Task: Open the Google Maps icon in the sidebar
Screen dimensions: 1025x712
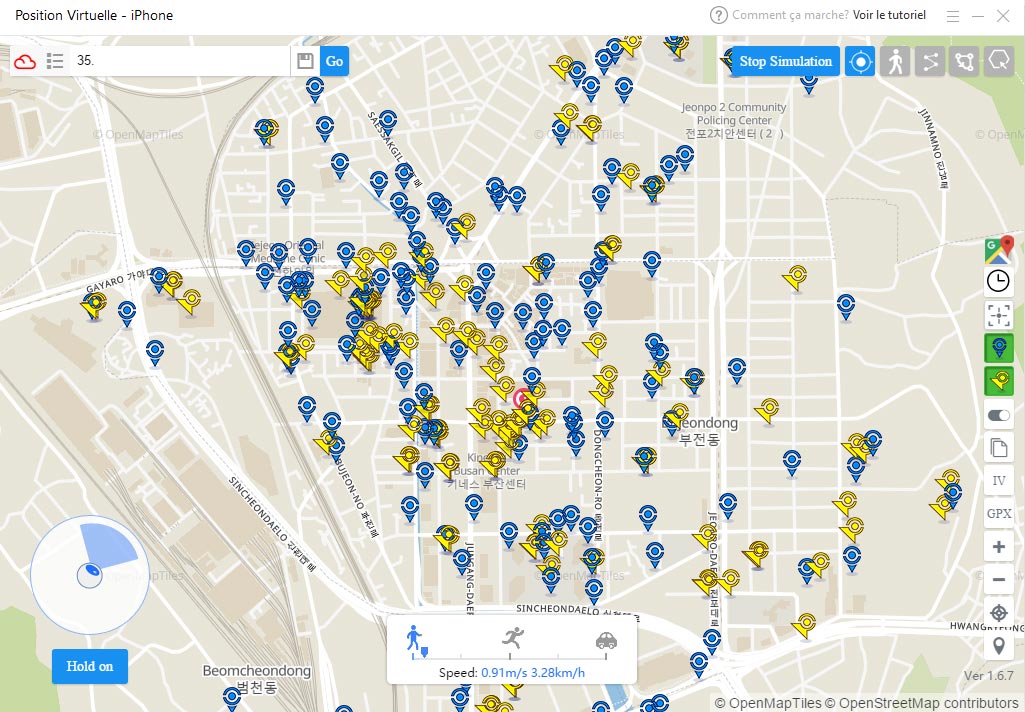Action: pos(999,249)
